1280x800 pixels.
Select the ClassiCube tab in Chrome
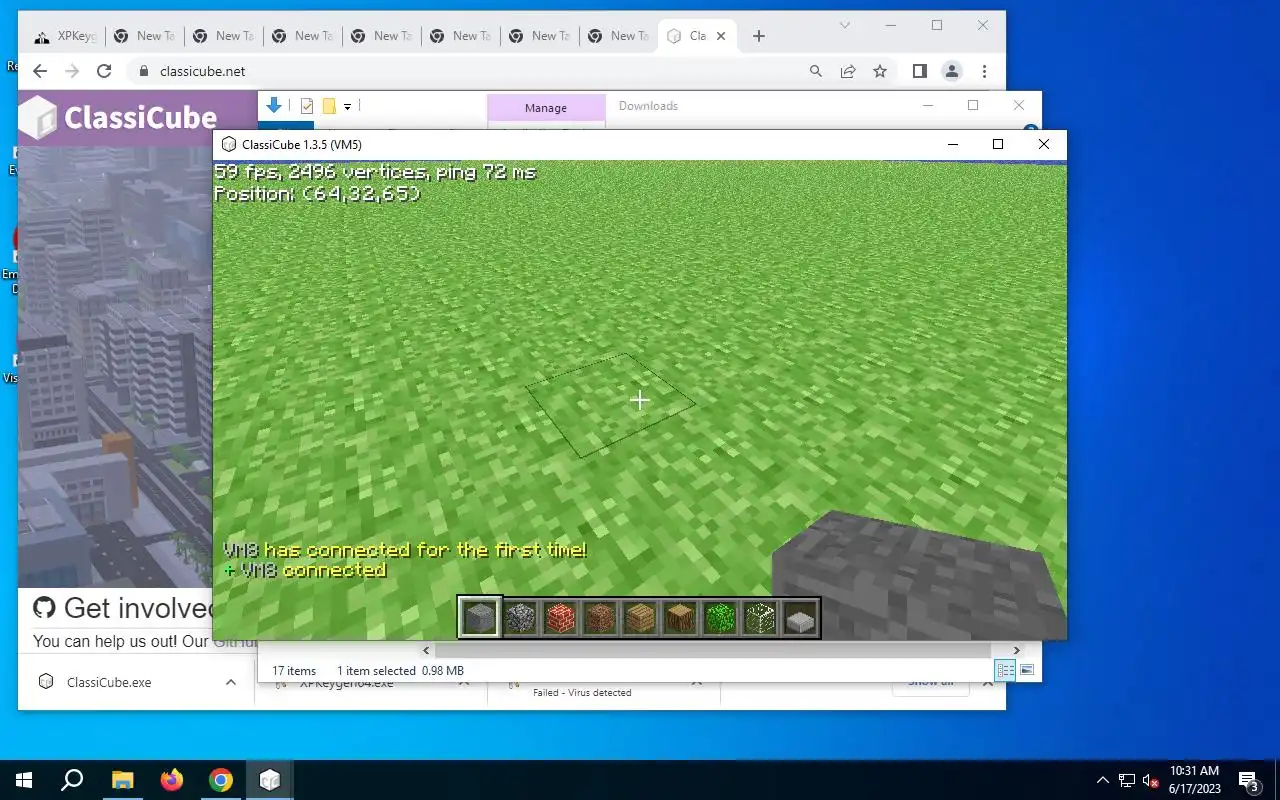pos(698,36)
